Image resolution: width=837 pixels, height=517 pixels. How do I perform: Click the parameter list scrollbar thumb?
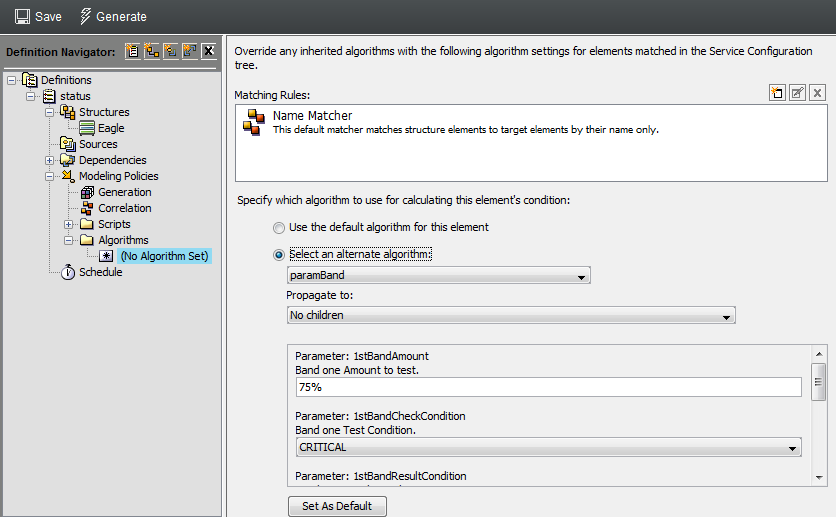click(x=818, y=382)
